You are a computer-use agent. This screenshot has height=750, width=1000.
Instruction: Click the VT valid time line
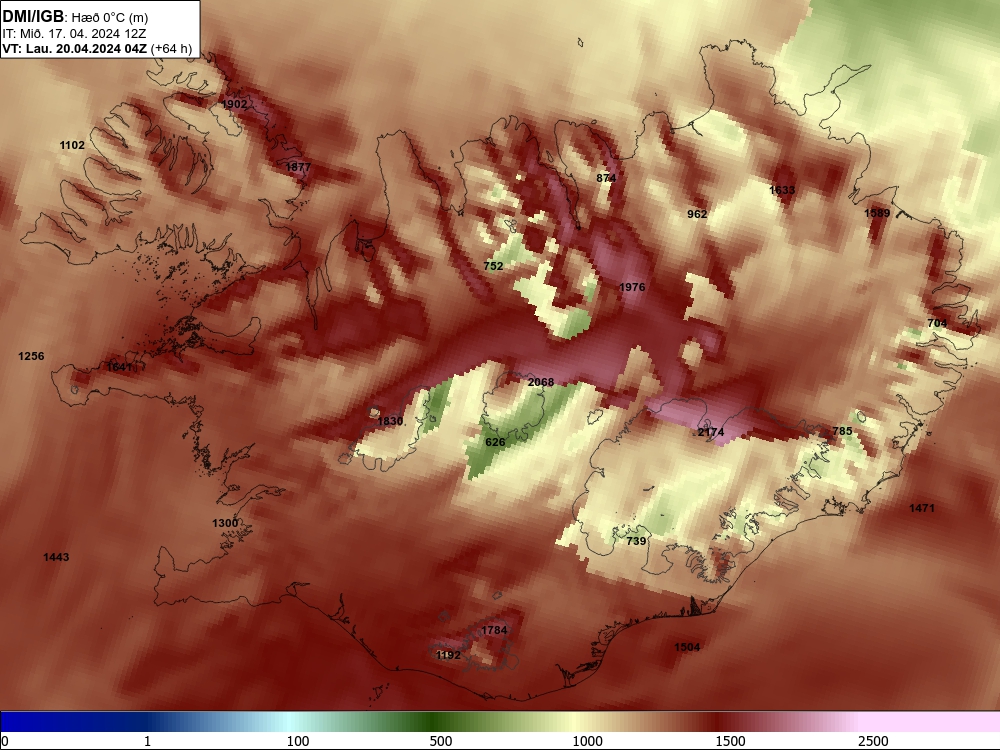click(97, 48)
